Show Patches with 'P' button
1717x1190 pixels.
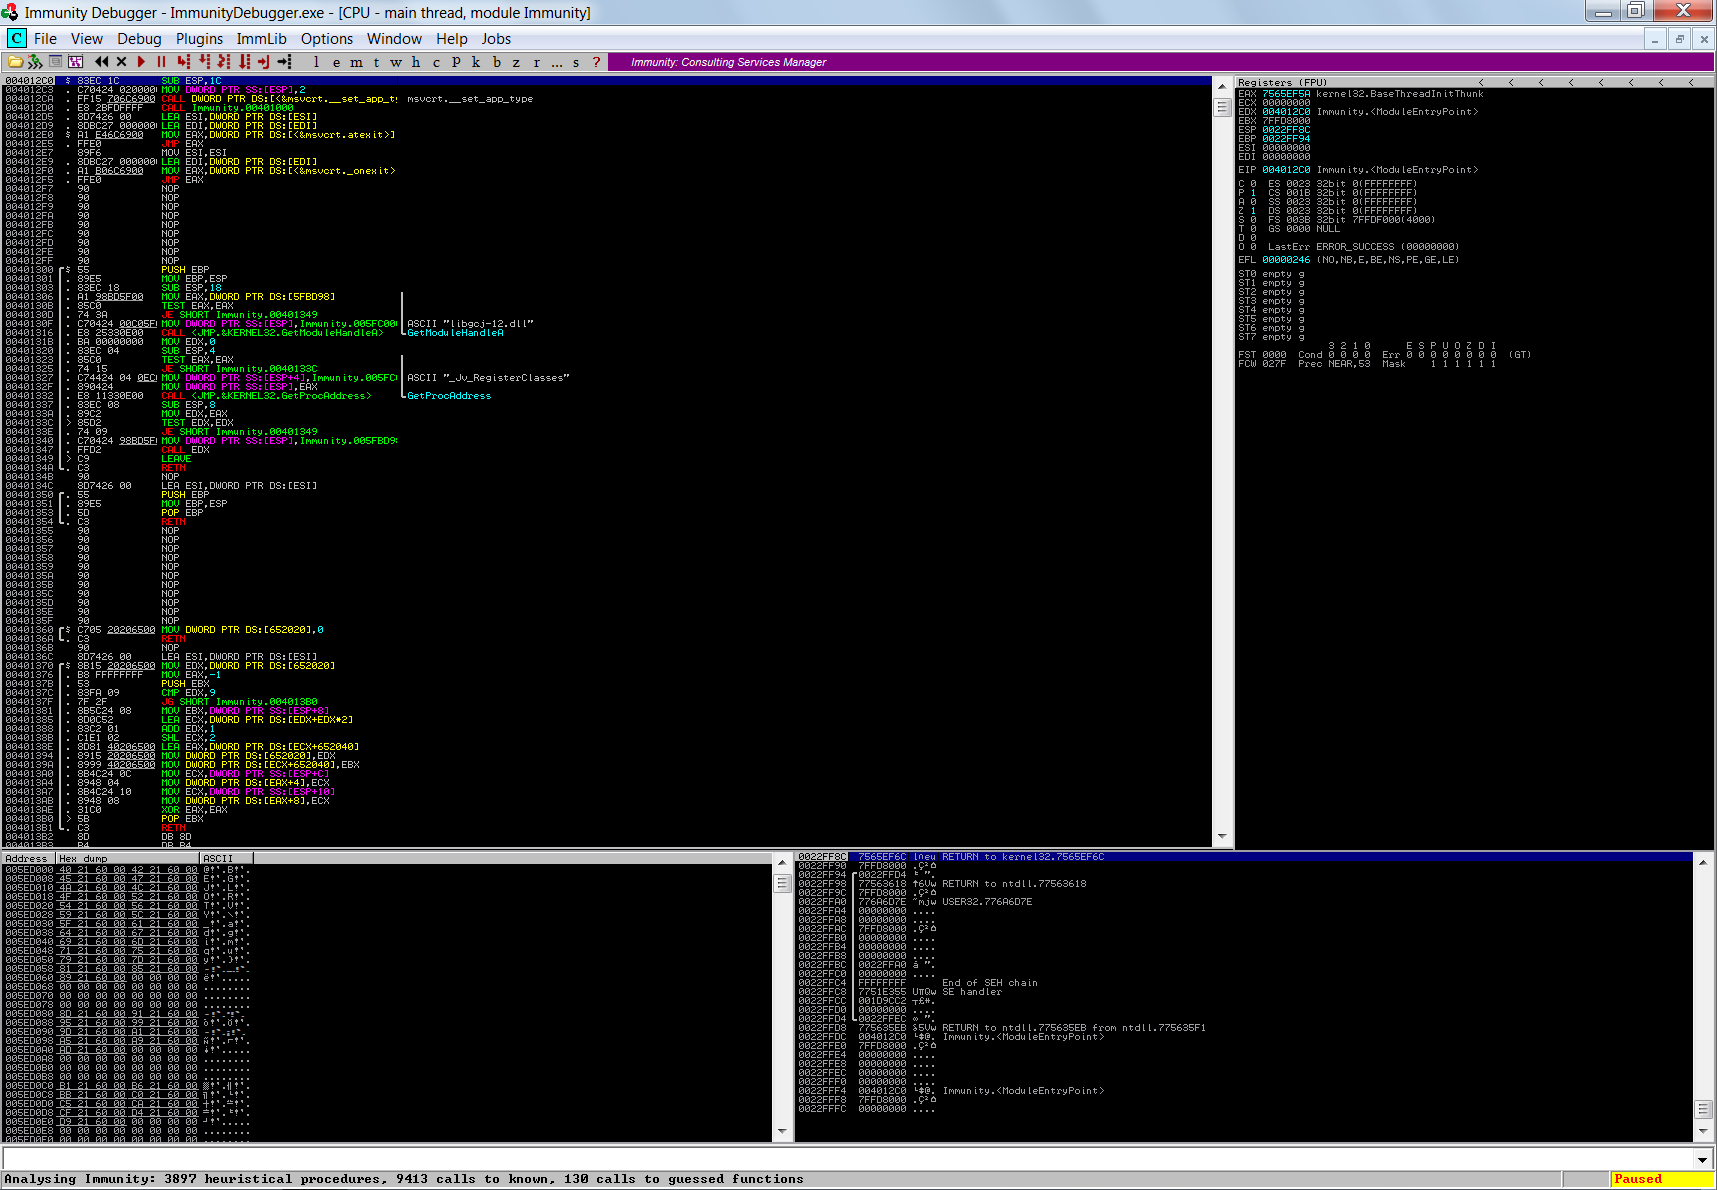click(x=456, y=62)
